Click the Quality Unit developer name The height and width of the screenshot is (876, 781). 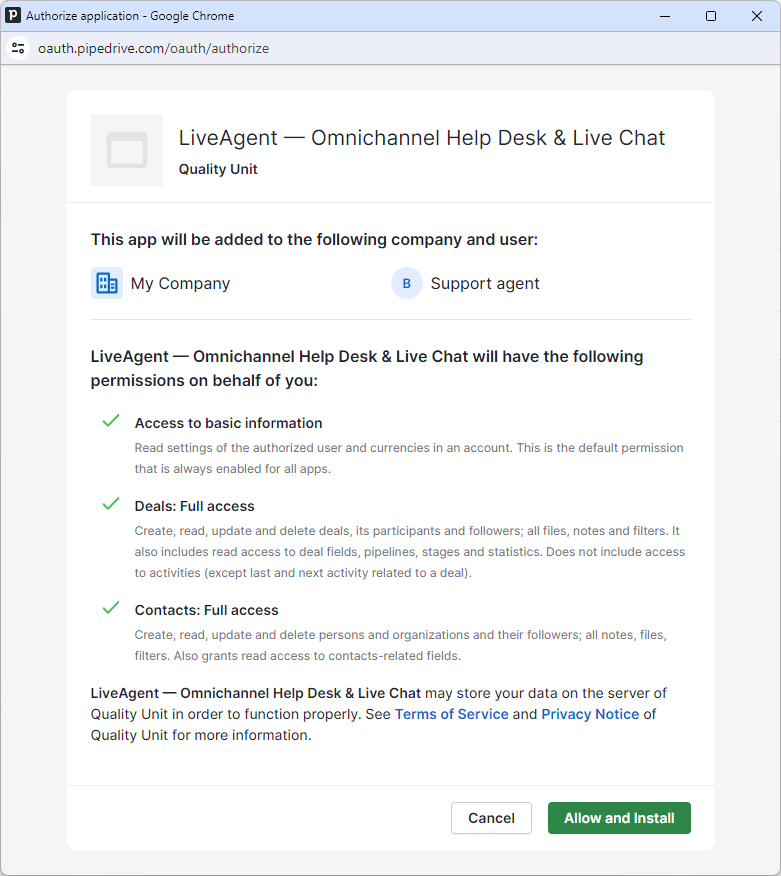tap(218, 169)
